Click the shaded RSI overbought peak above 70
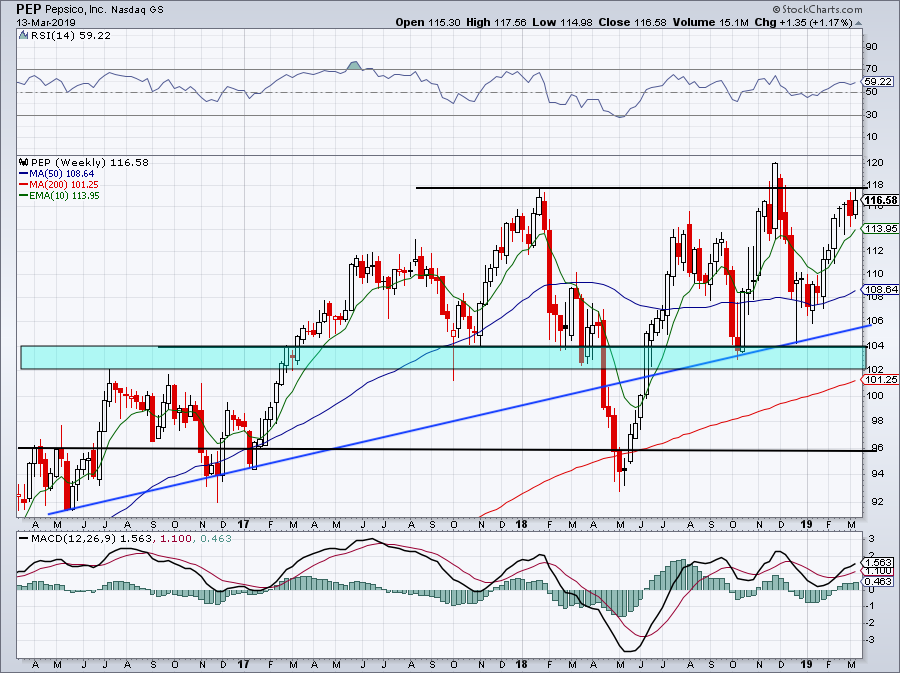 pos(354,65)
